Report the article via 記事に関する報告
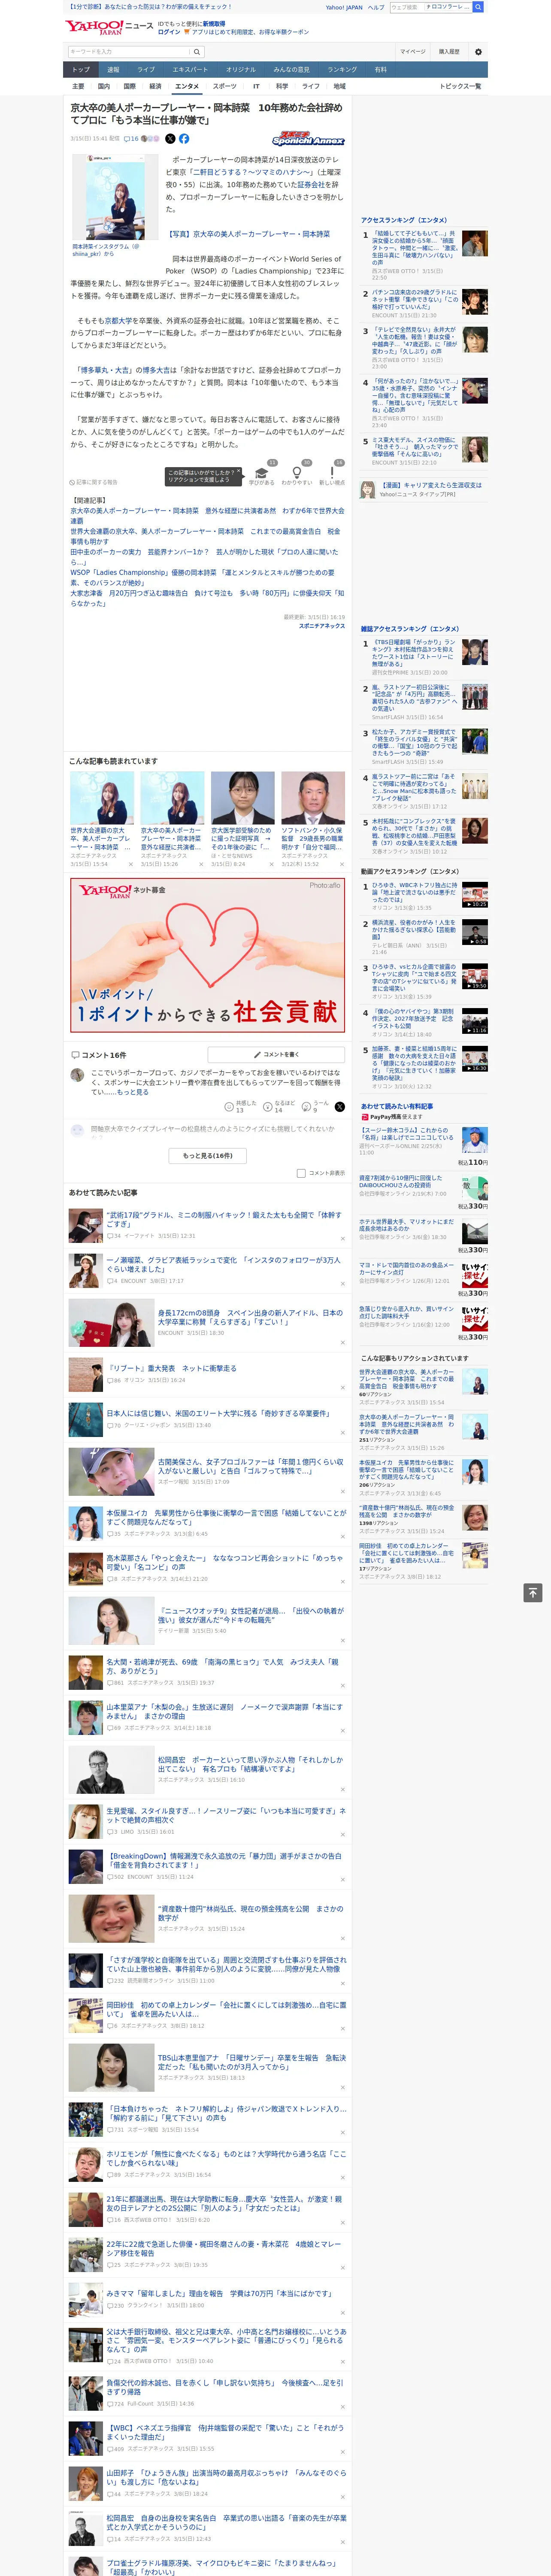 pos(94,482)
